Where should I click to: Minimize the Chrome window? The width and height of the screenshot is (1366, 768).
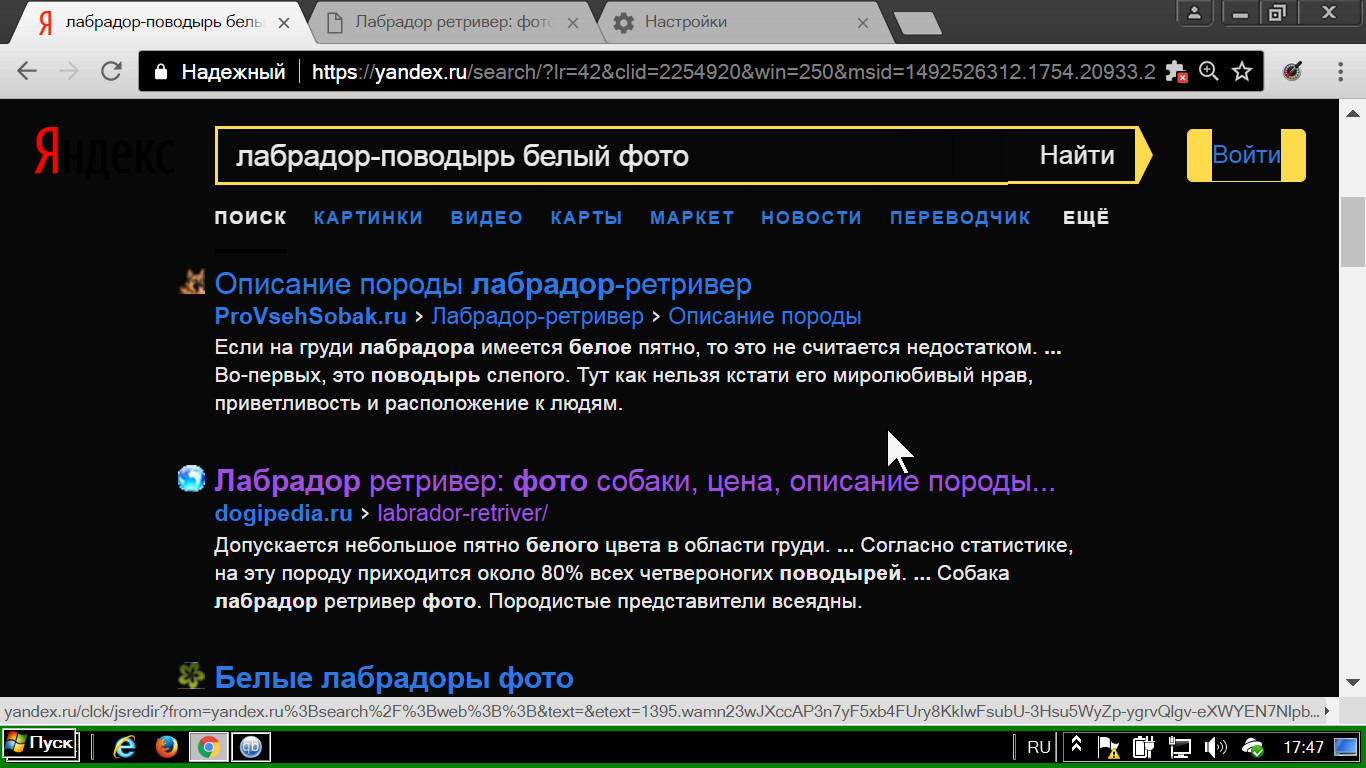coord(1241,13)
